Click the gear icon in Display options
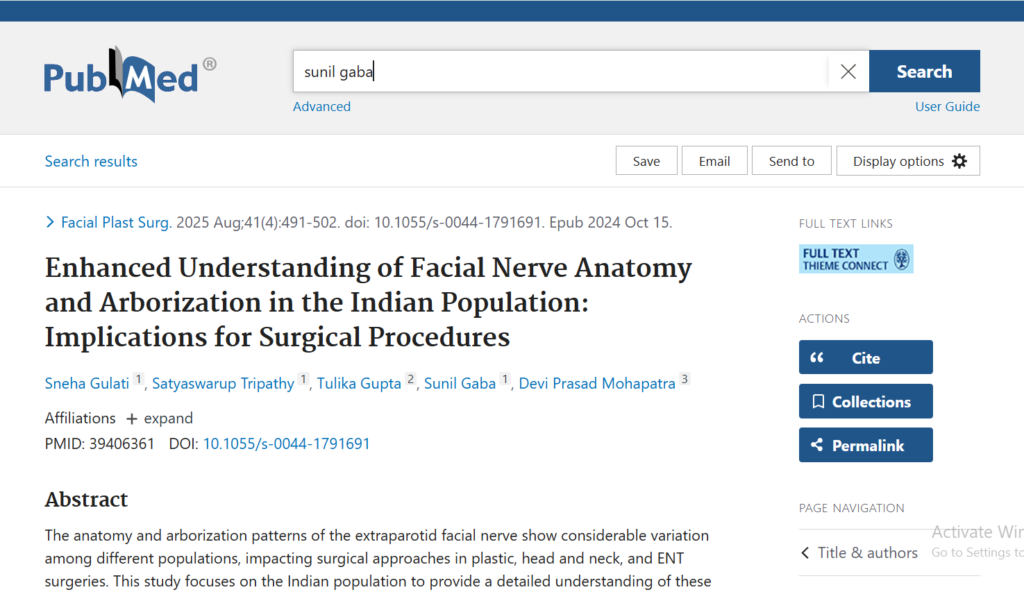The image size is (1024, 592). (959, 161)
